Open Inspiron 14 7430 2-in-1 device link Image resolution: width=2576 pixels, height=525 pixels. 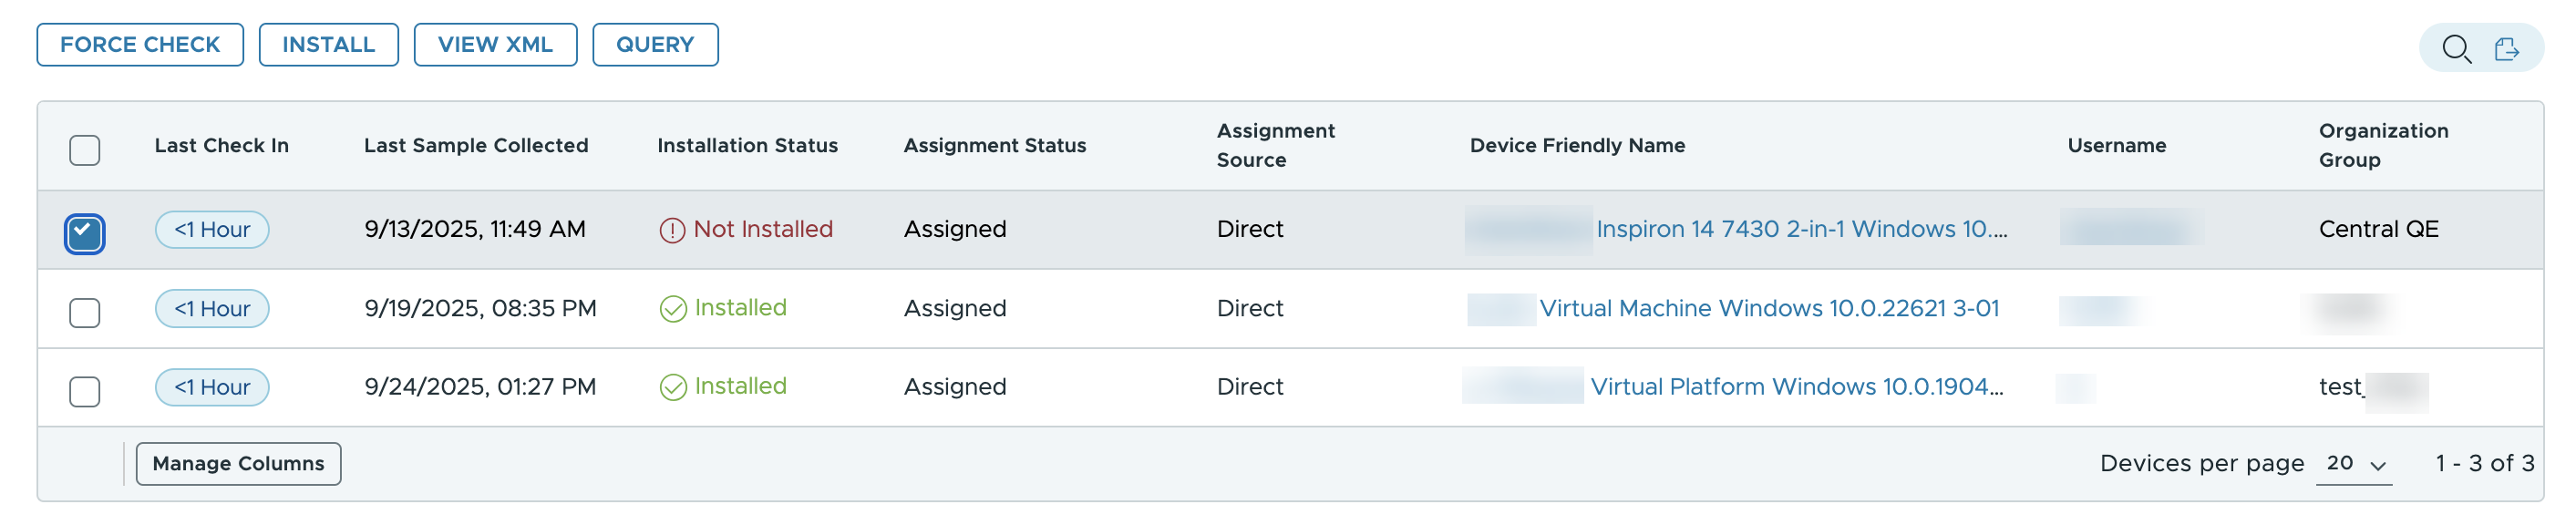pos(1801,229)
